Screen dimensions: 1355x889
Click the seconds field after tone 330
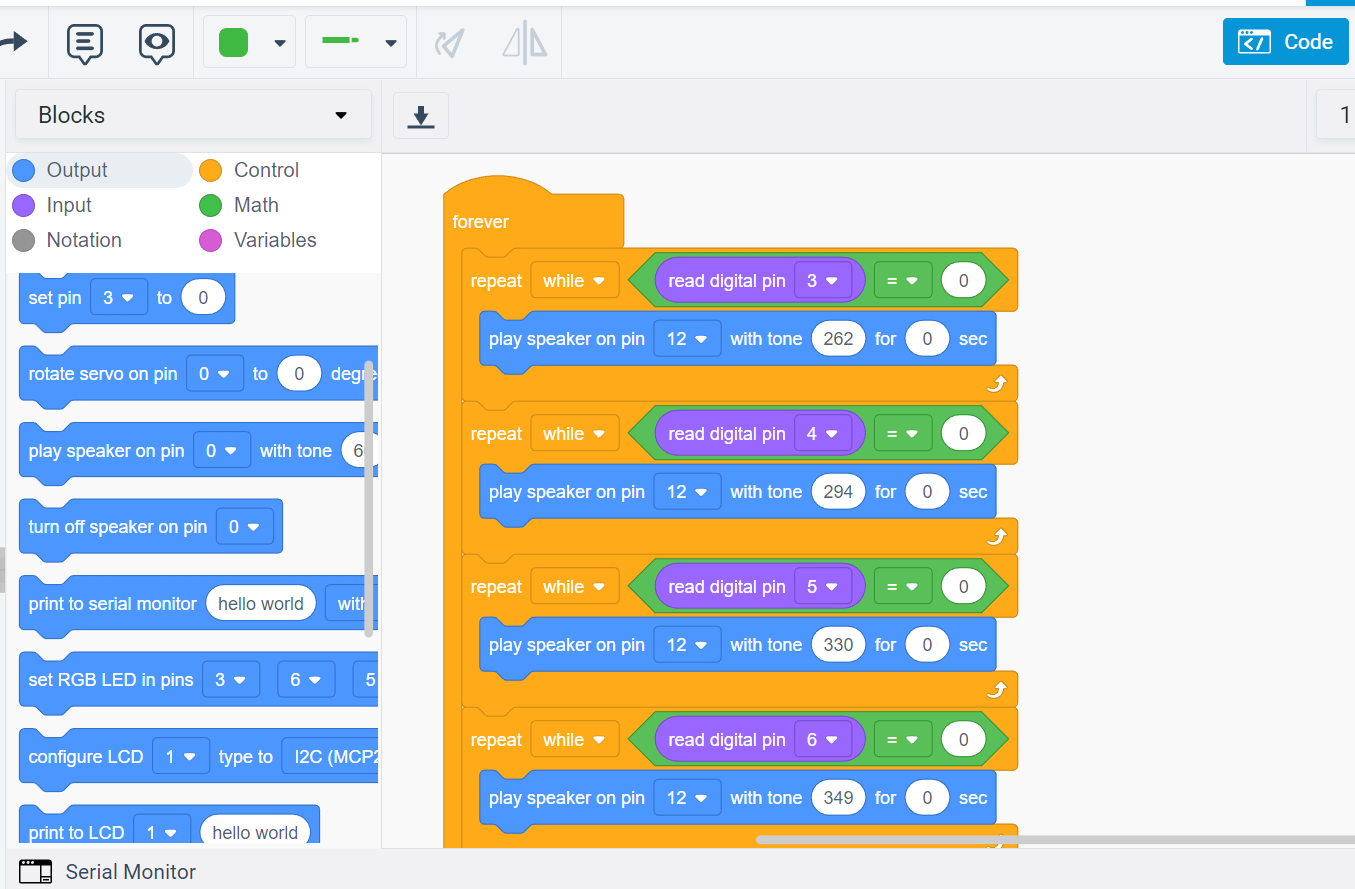pos(927,645)
